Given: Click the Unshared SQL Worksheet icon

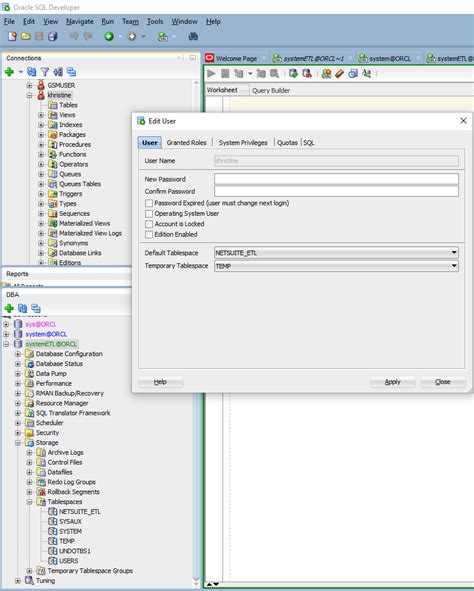Looking at the screenshot, I should 326,73.
